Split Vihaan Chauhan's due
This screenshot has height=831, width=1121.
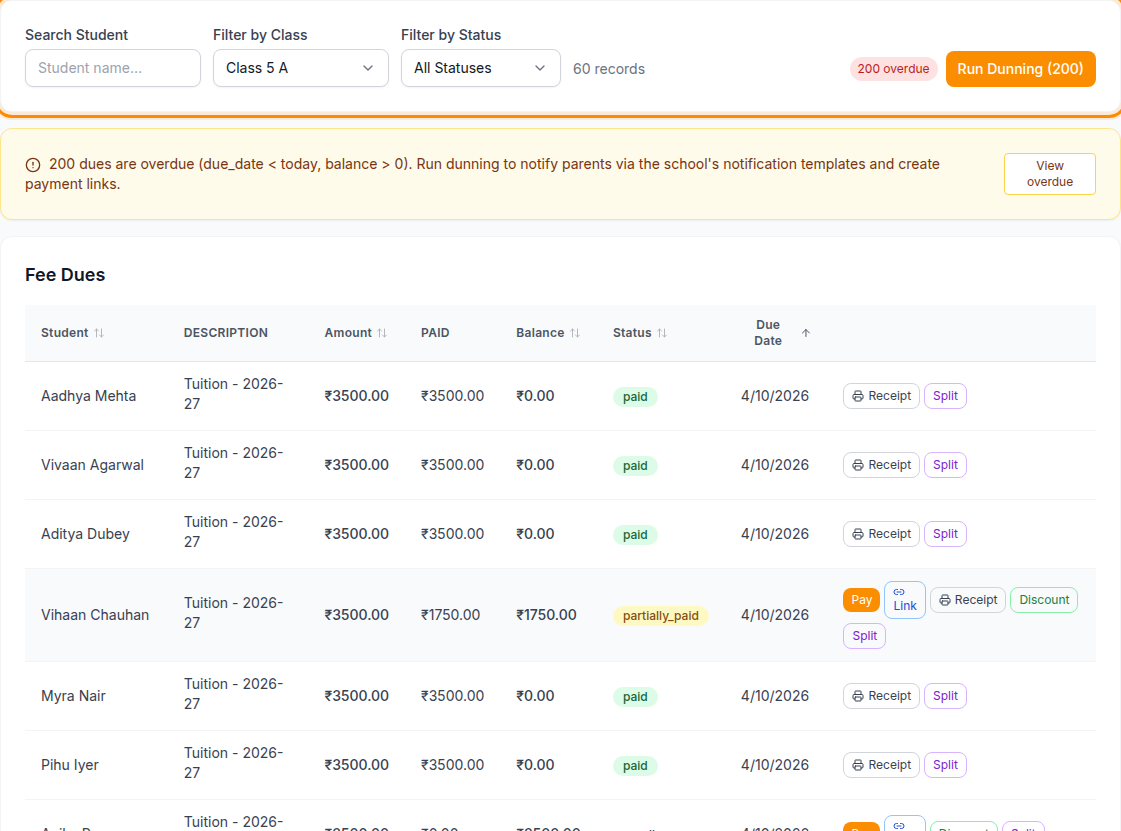(864, 636)
